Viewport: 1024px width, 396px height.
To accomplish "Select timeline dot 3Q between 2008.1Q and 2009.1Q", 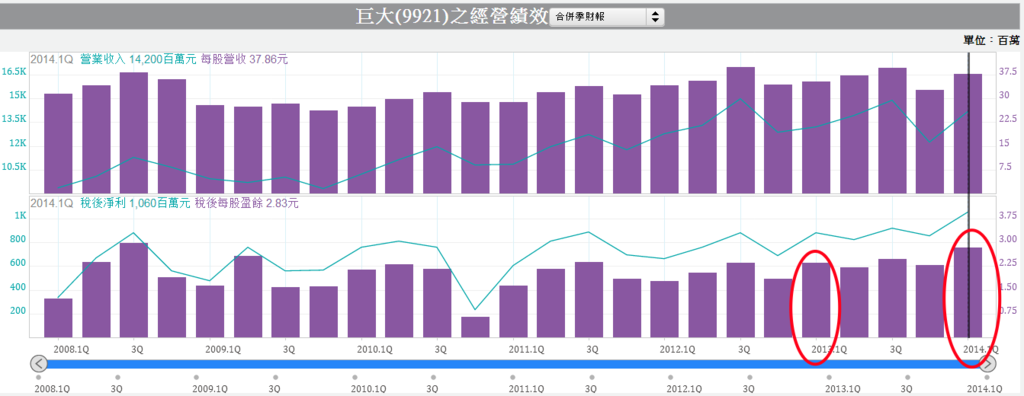I will click(x=117, y=378).
